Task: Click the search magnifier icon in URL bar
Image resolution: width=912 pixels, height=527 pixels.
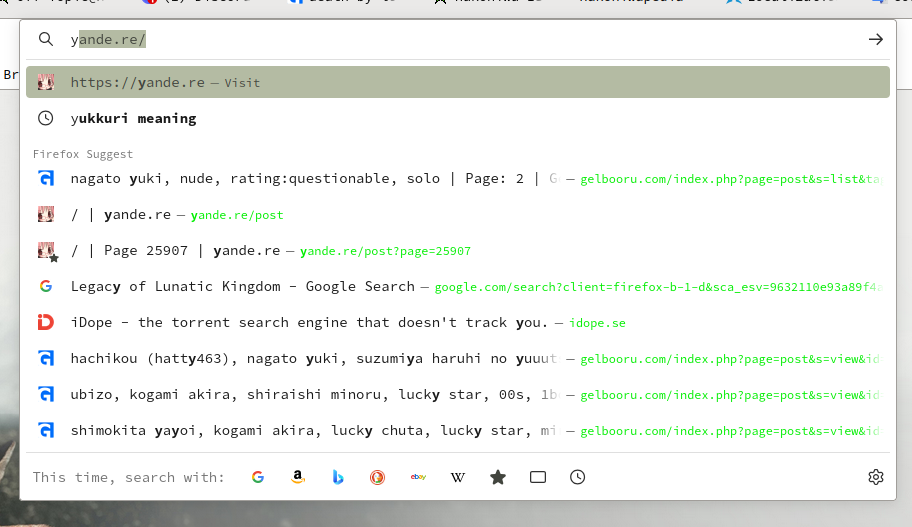Action: (45, 39)
